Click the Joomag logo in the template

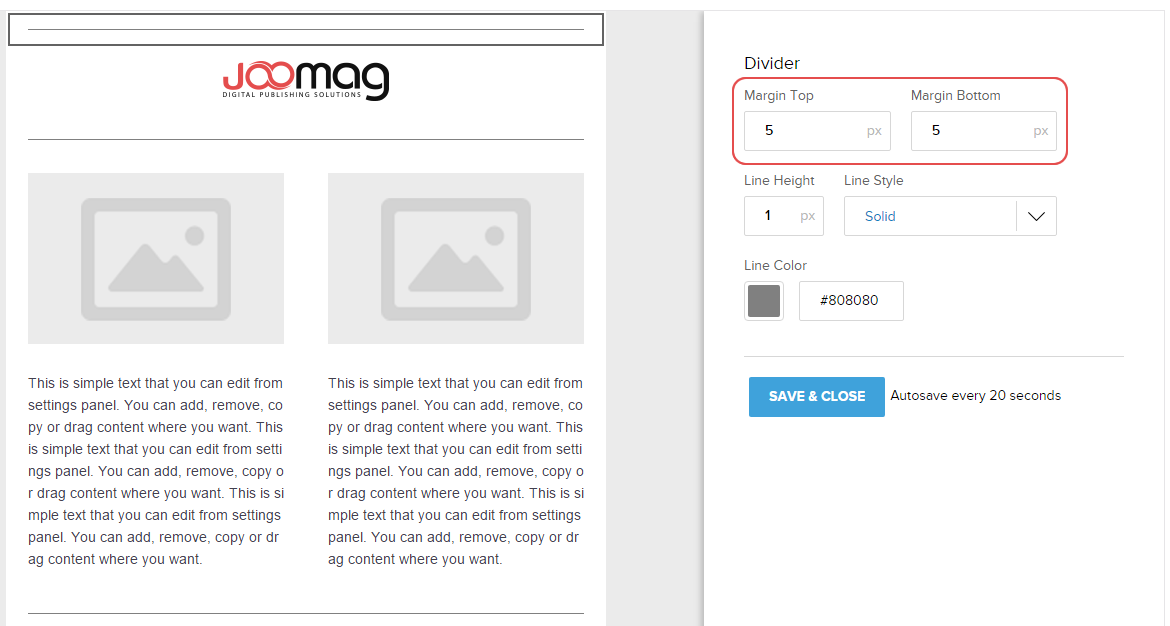click(305, 80)
